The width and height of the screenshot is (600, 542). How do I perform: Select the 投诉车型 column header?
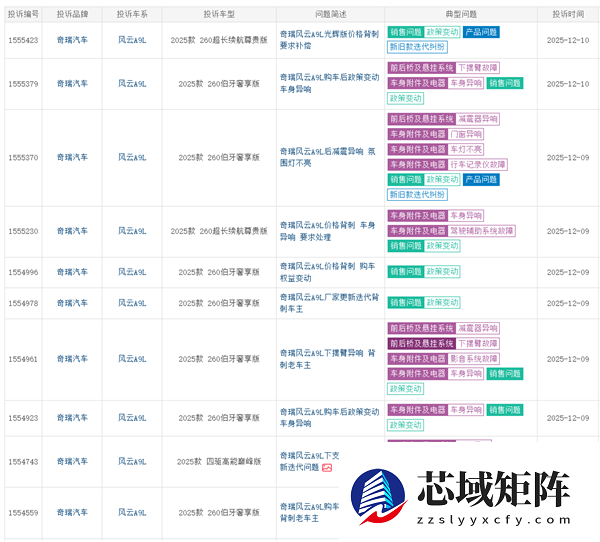pyautogui.click(x=219, y=14)
